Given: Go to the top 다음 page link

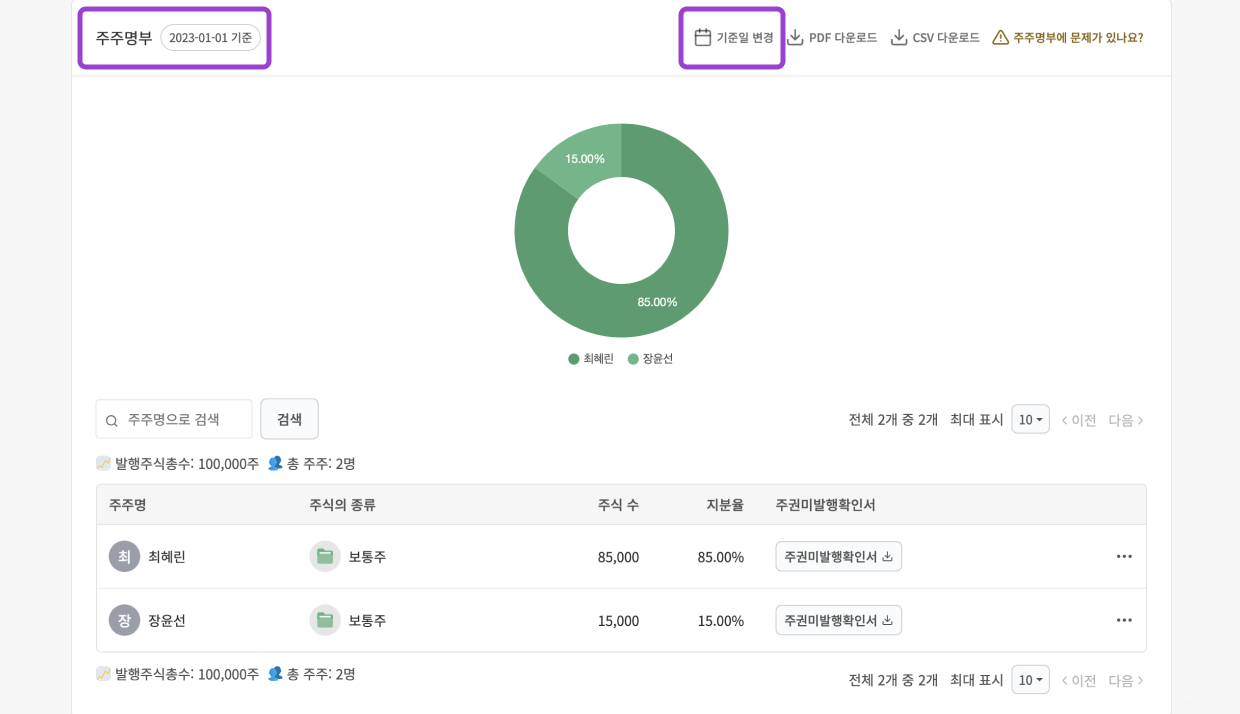Looking at the screenshot, I should [x=1126, y=420].
